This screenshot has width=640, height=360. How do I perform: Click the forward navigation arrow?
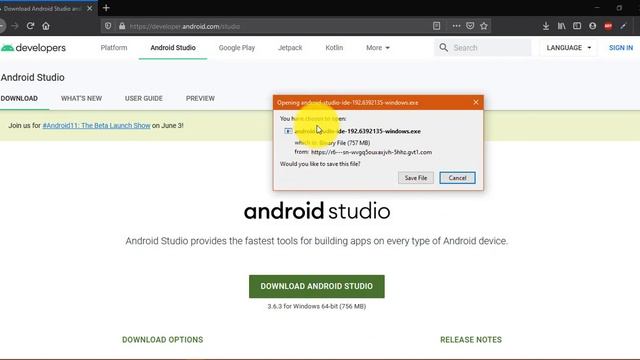[15, 26]
